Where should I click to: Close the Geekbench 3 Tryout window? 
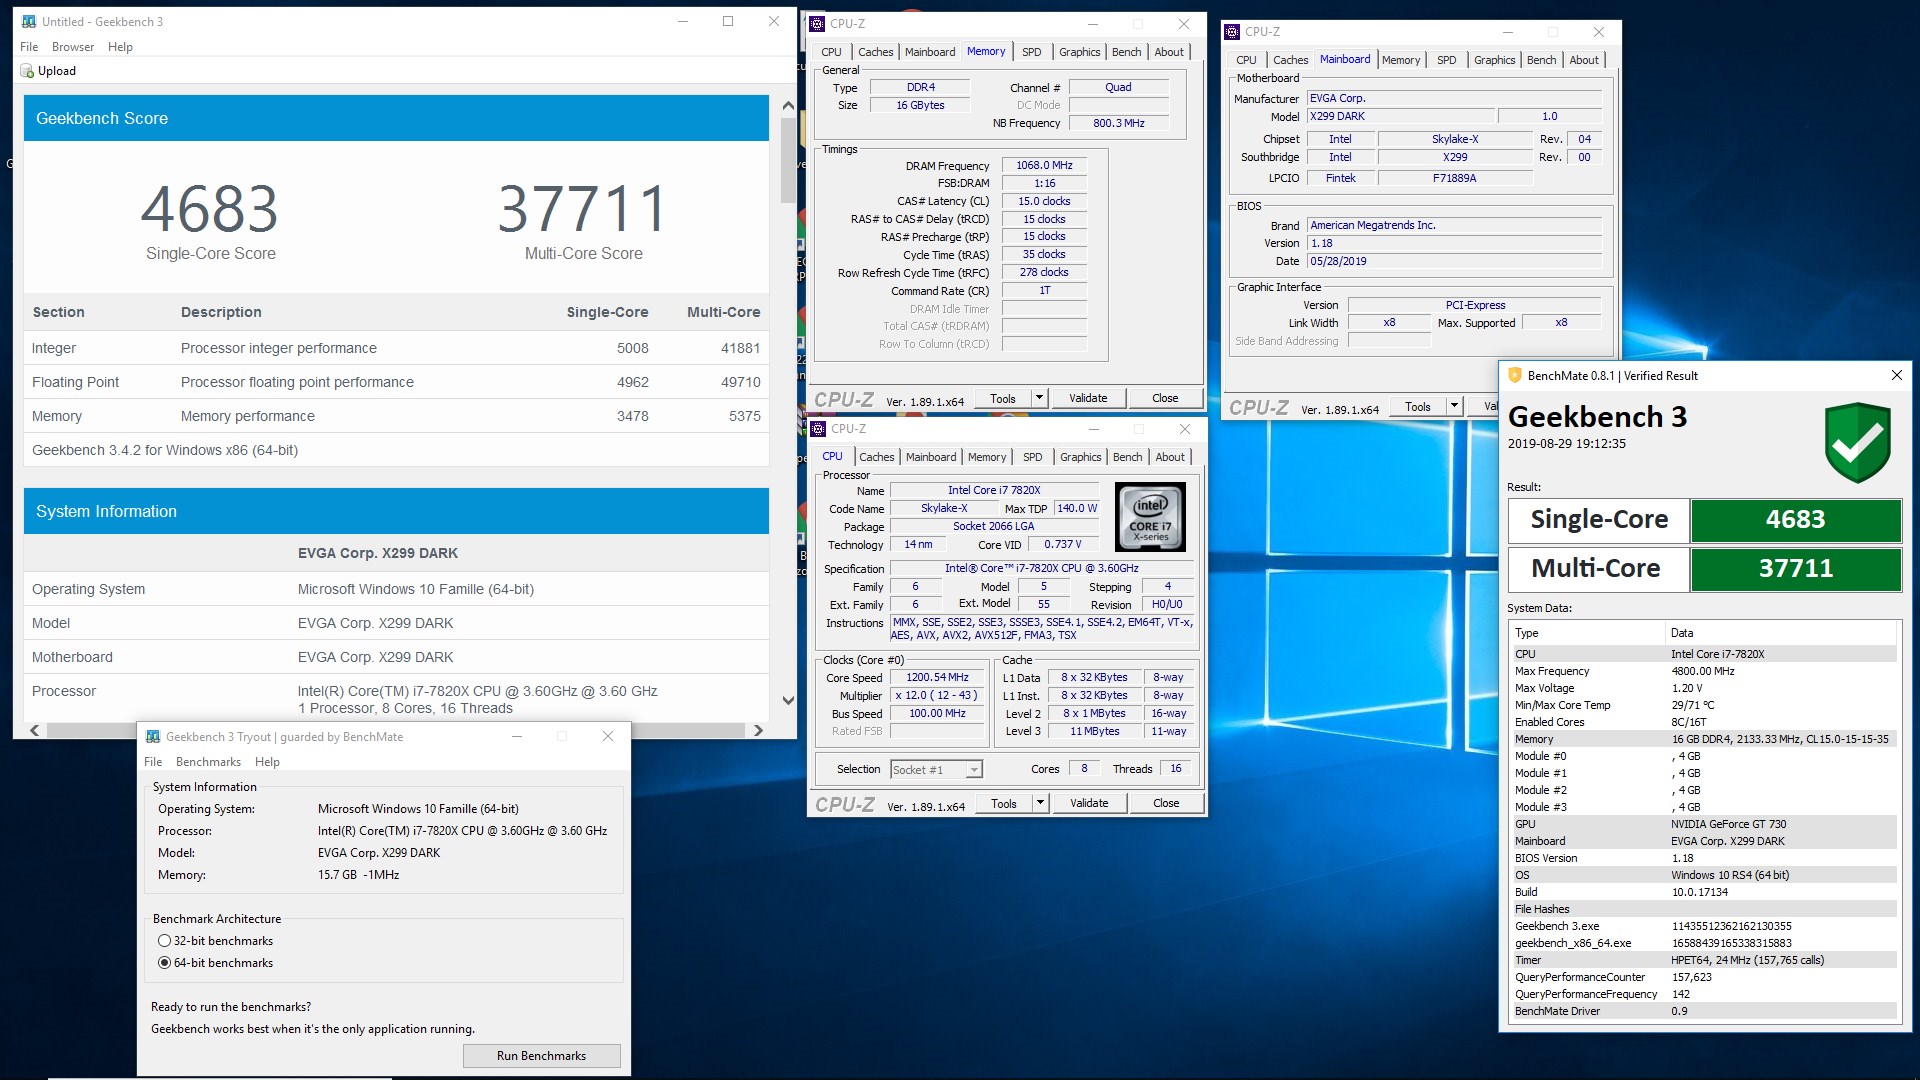607,737
